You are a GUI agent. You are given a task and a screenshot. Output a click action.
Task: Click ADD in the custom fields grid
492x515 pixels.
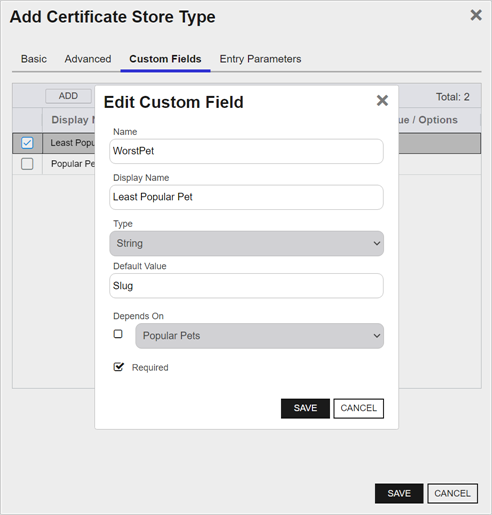point(68,96)
